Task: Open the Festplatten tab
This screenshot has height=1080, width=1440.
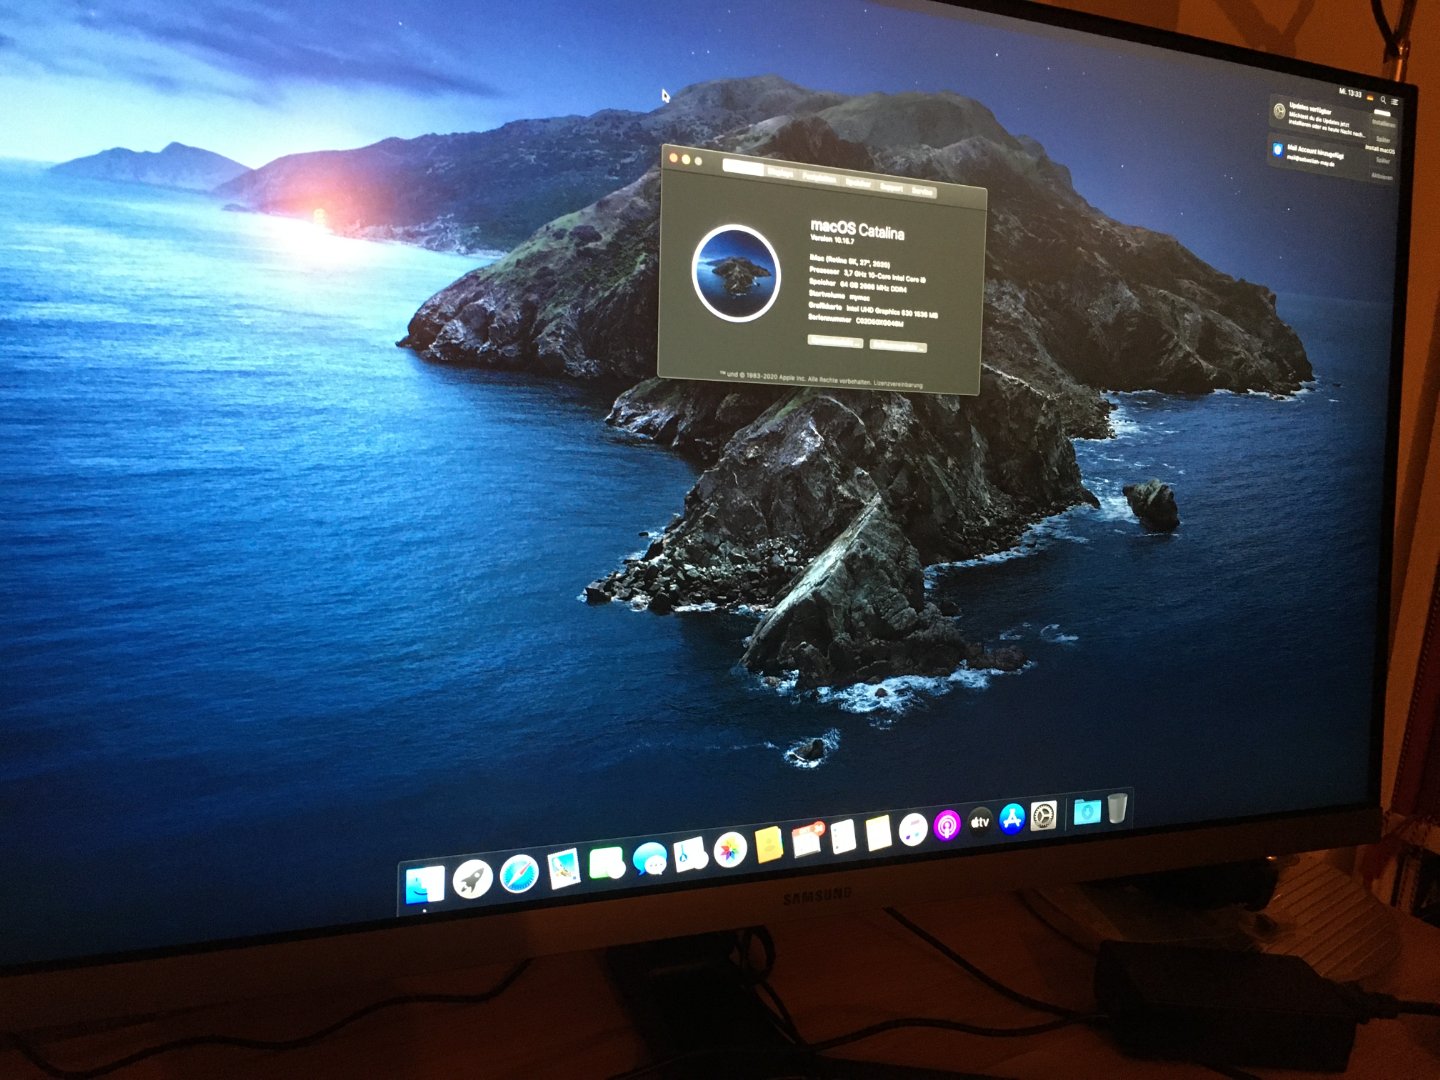Action: [818, 177]
